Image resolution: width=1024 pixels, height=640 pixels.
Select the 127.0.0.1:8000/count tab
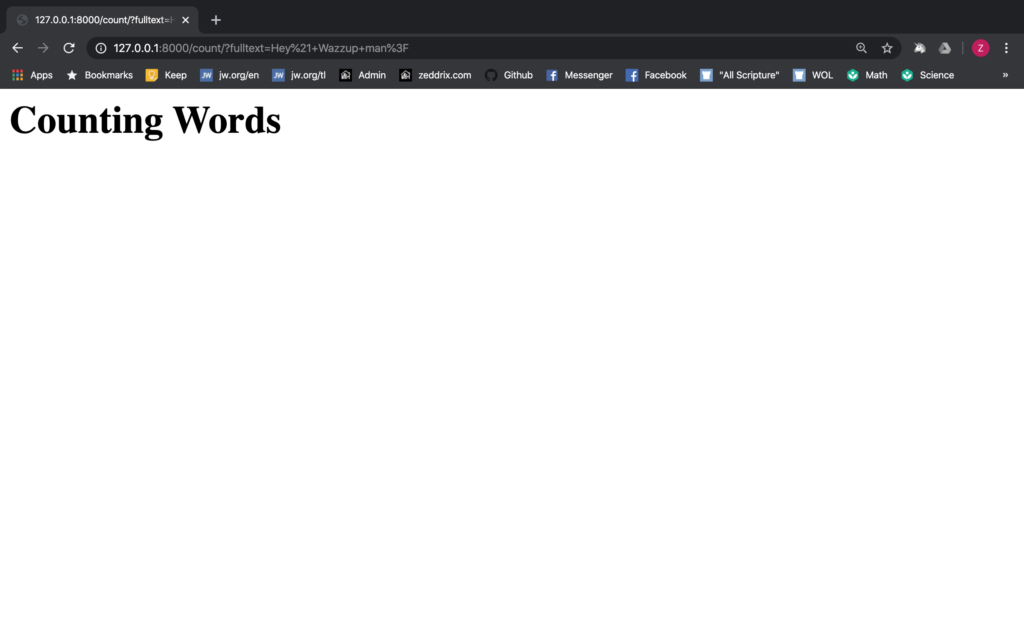pos(103,20)
